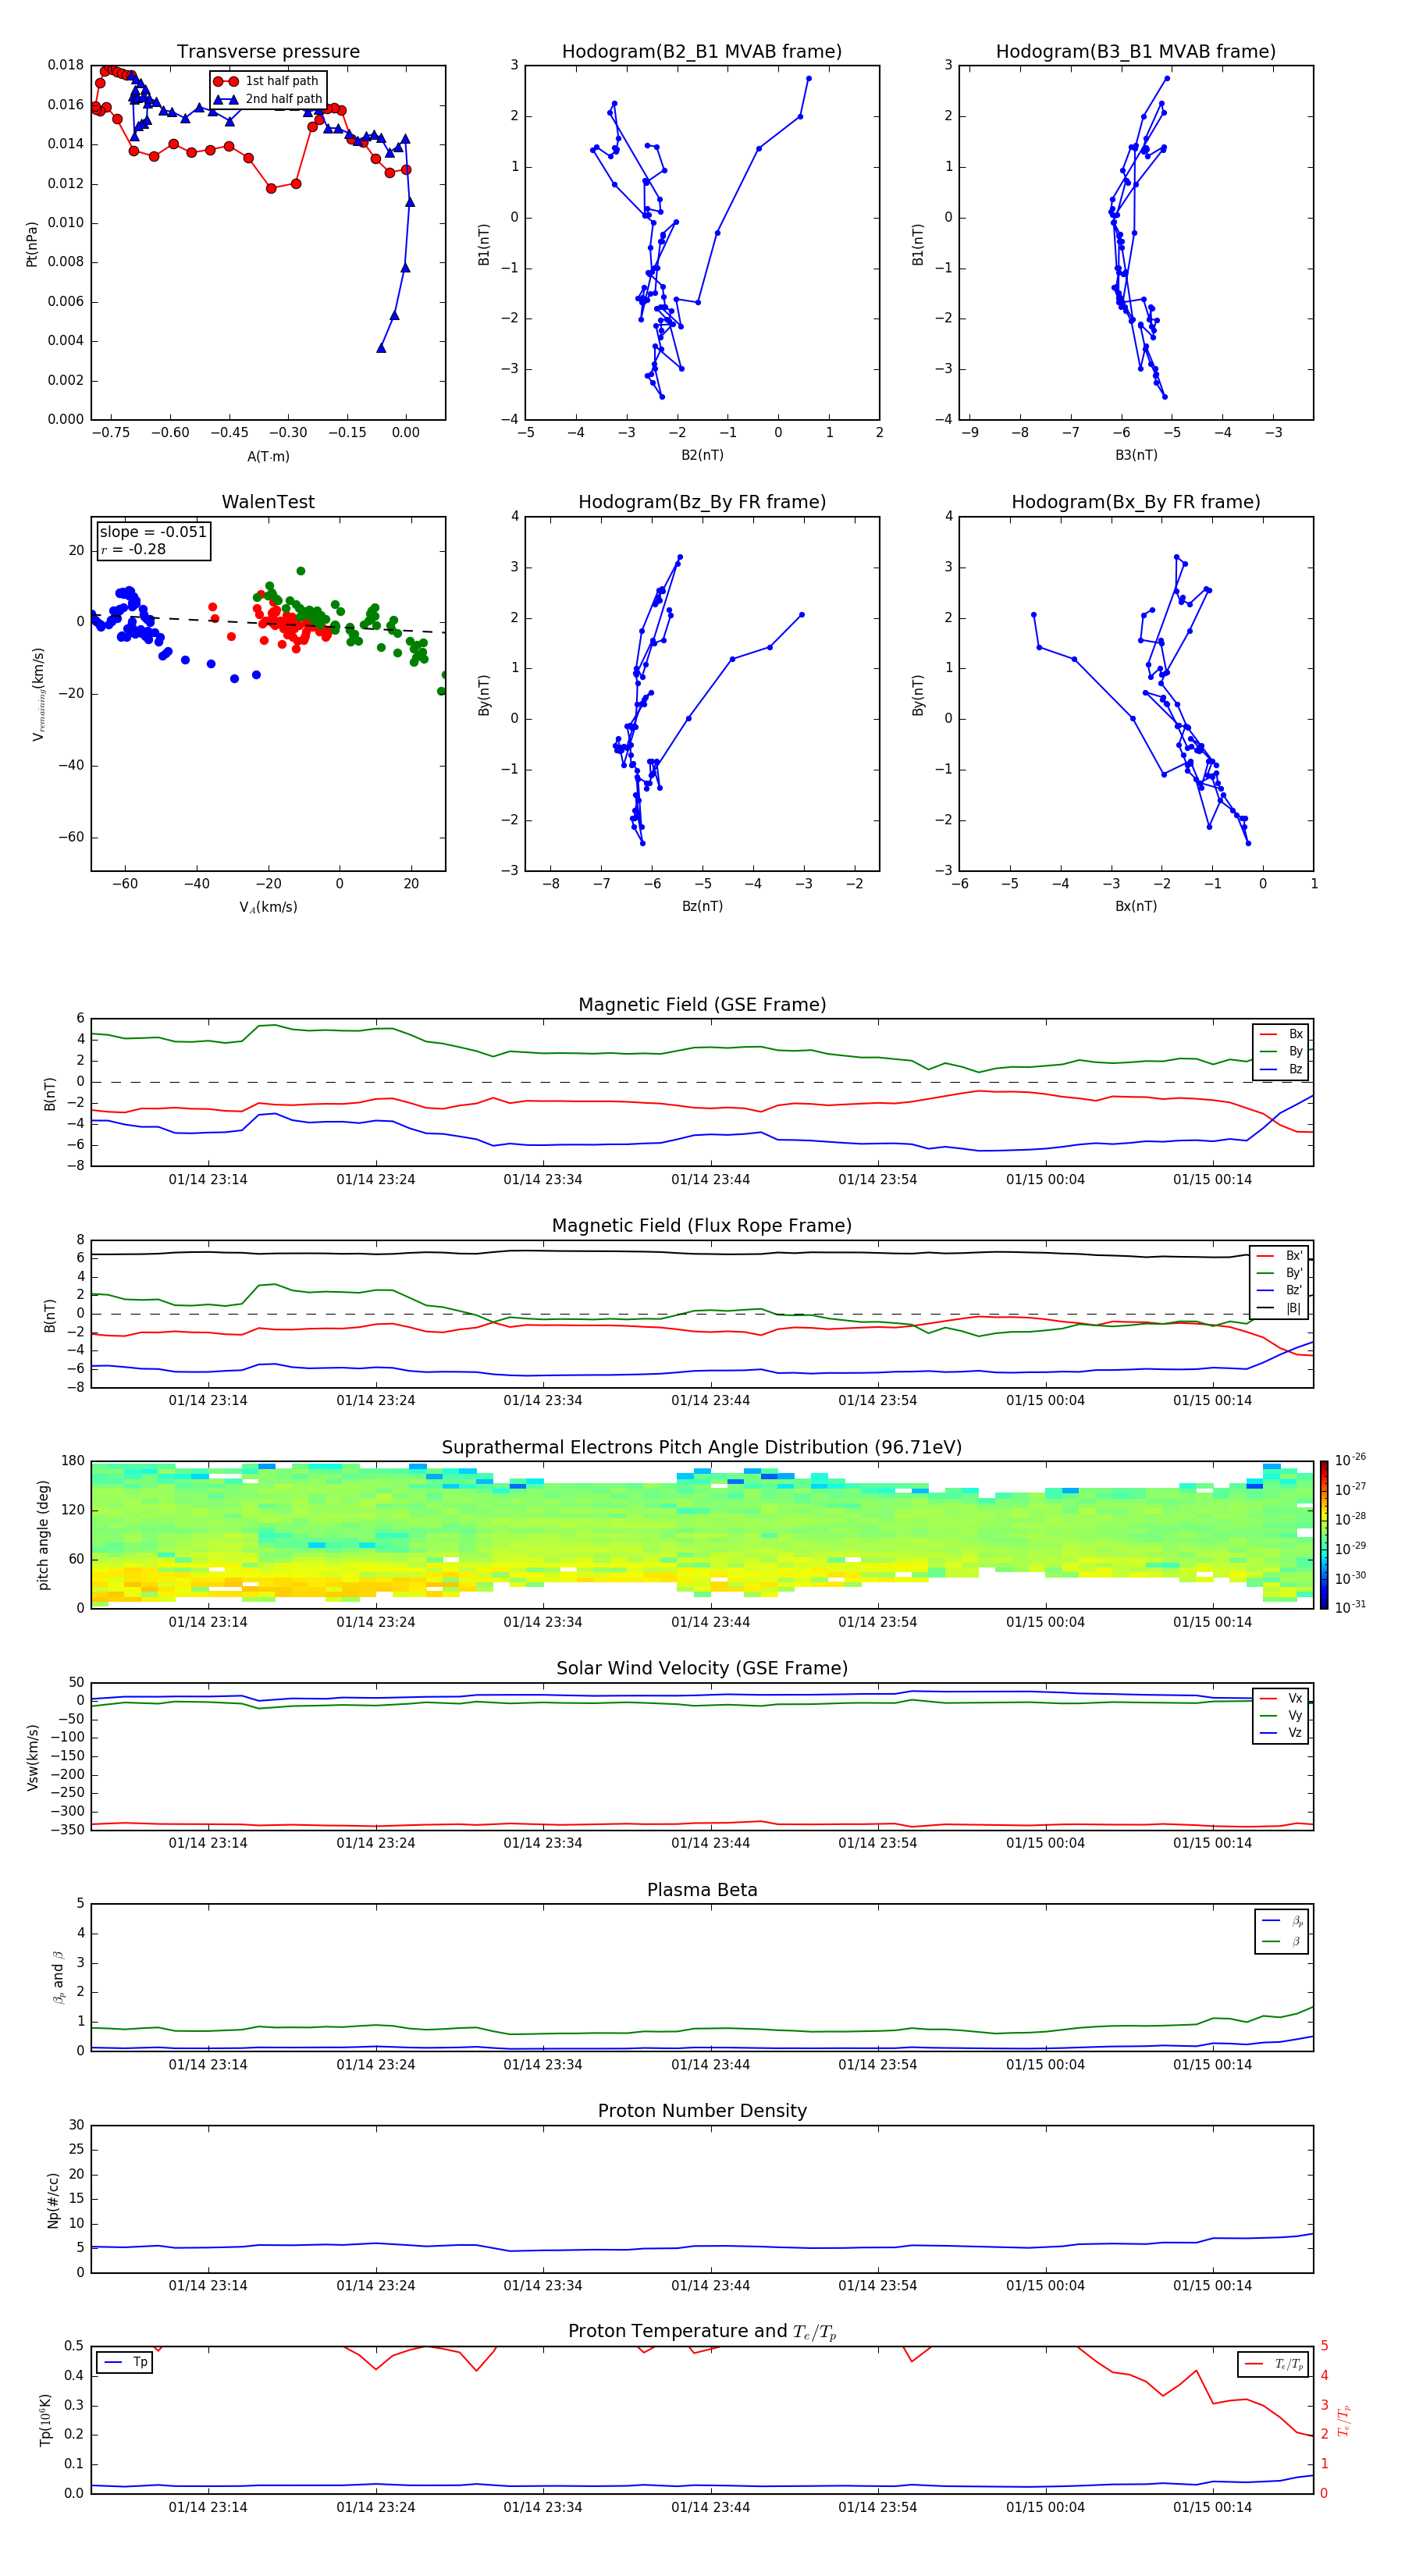Select the 'V_remaining(km/s)' y-axis label
Image resolution: width=1405 pixels, height=2576 pixels.
point(38,694)
